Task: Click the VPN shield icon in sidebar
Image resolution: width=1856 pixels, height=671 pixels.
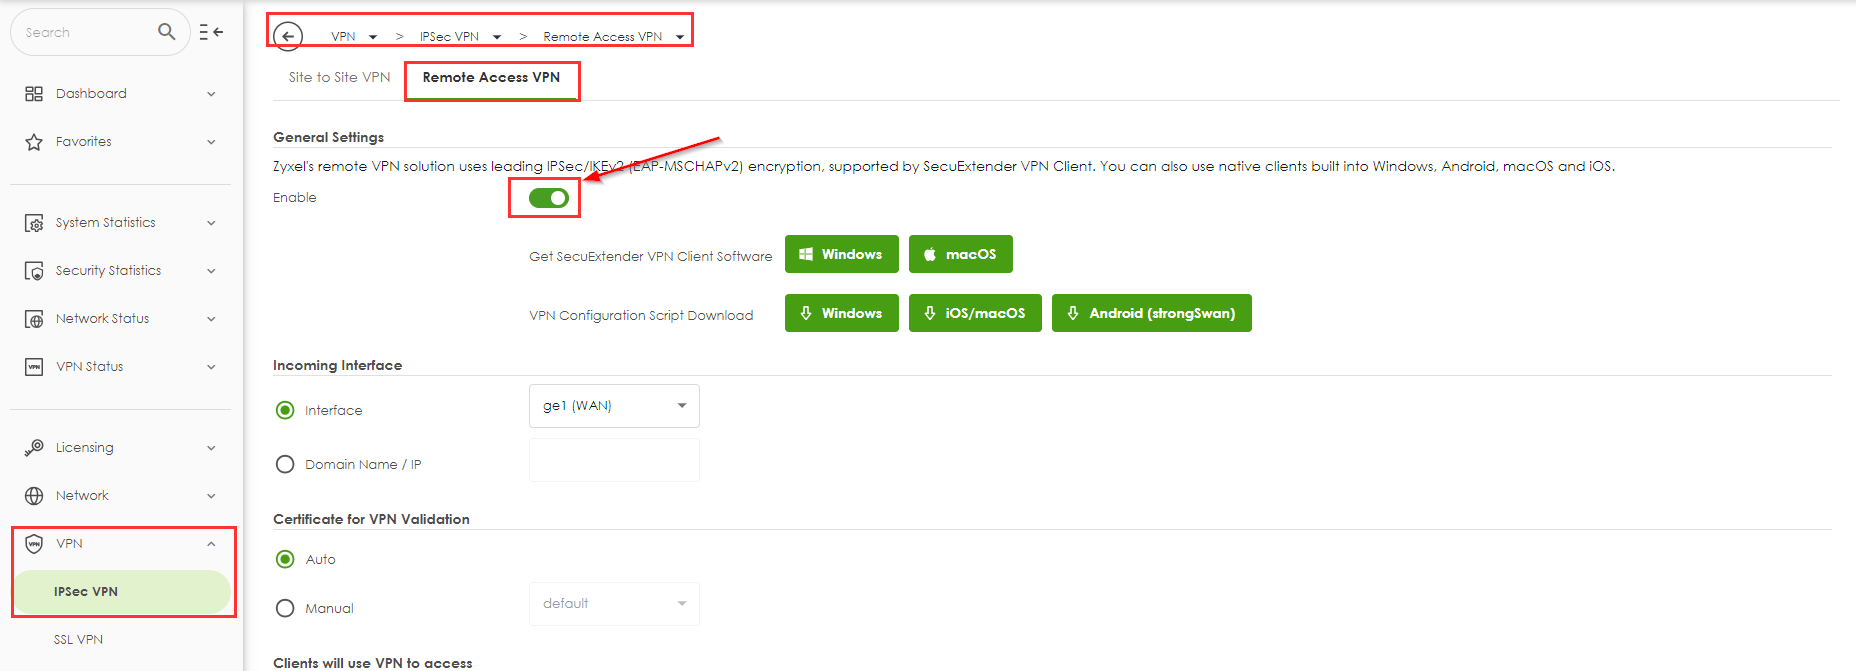Action: pos(34,544)
